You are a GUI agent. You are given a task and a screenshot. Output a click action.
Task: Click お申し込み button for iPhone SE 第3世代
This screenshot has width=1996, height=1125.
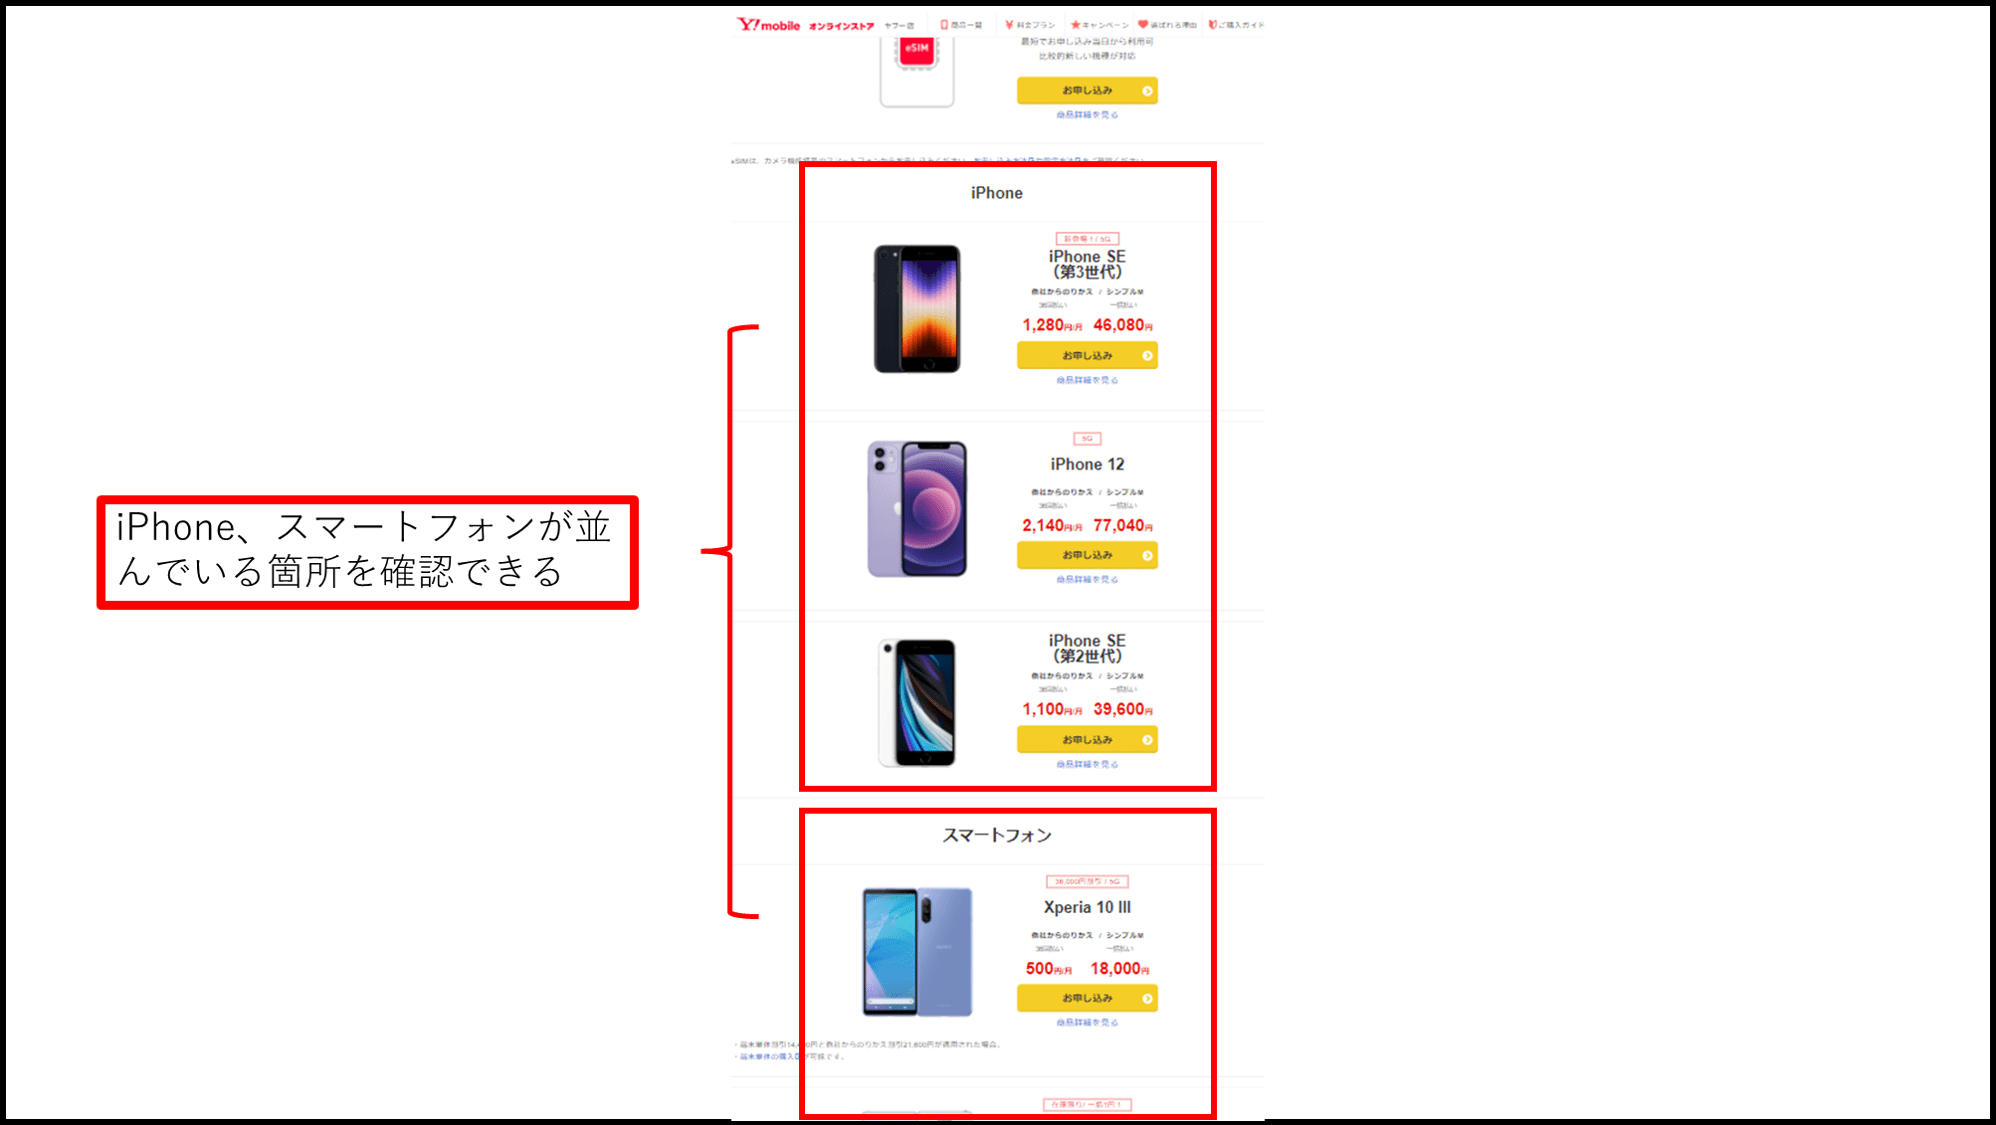coord(1087,356)
